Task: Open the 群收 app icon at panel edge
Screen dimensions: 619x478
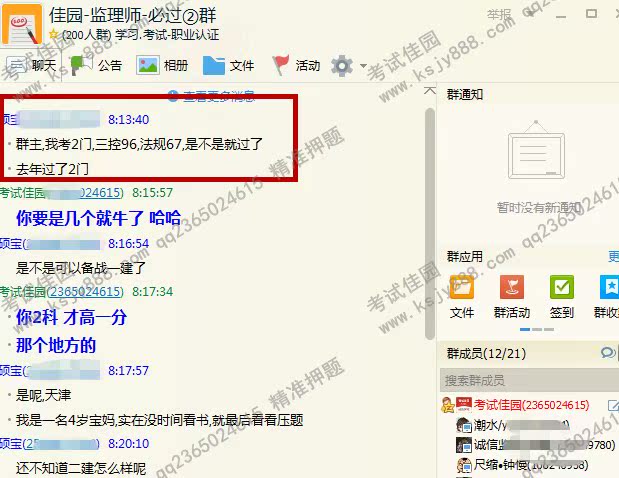Action: point(608,296)
